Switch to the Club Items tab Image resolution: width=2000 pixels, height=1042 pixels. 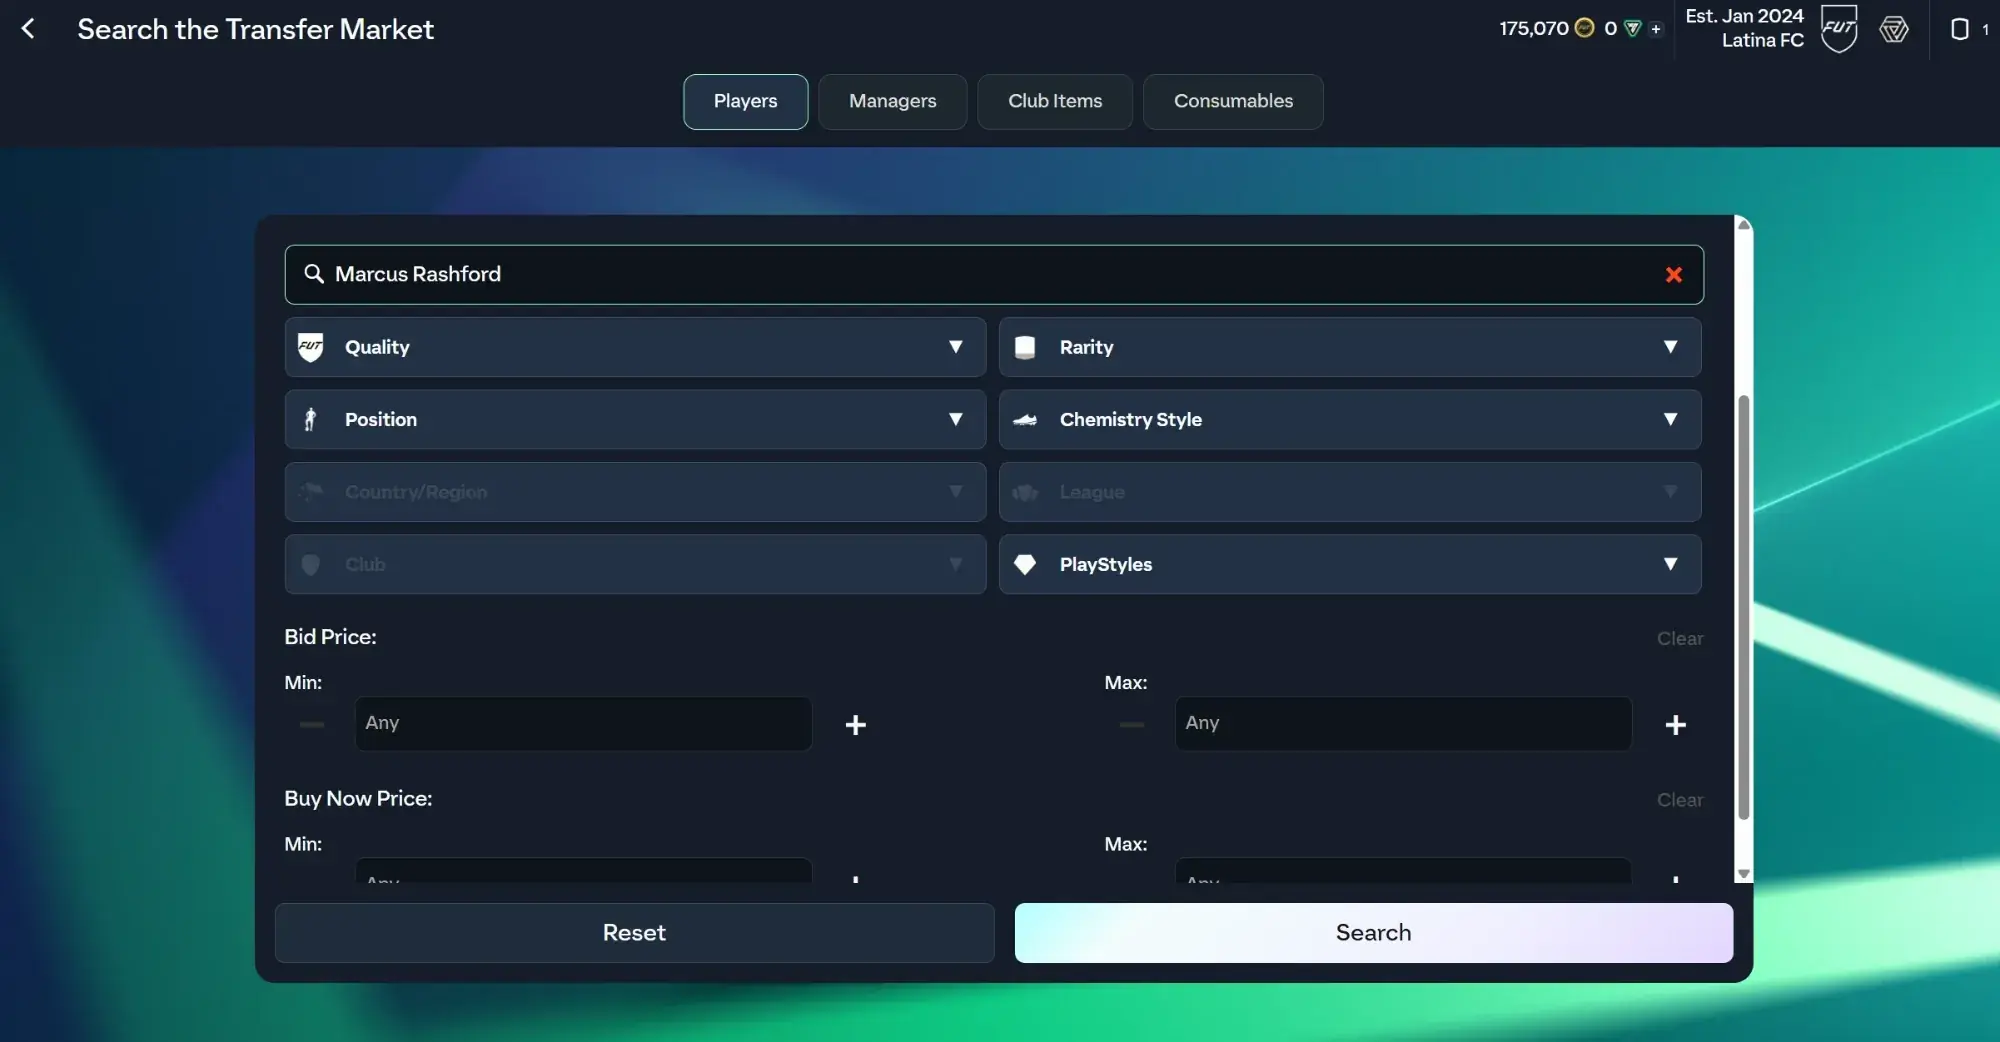[1055, 102]
